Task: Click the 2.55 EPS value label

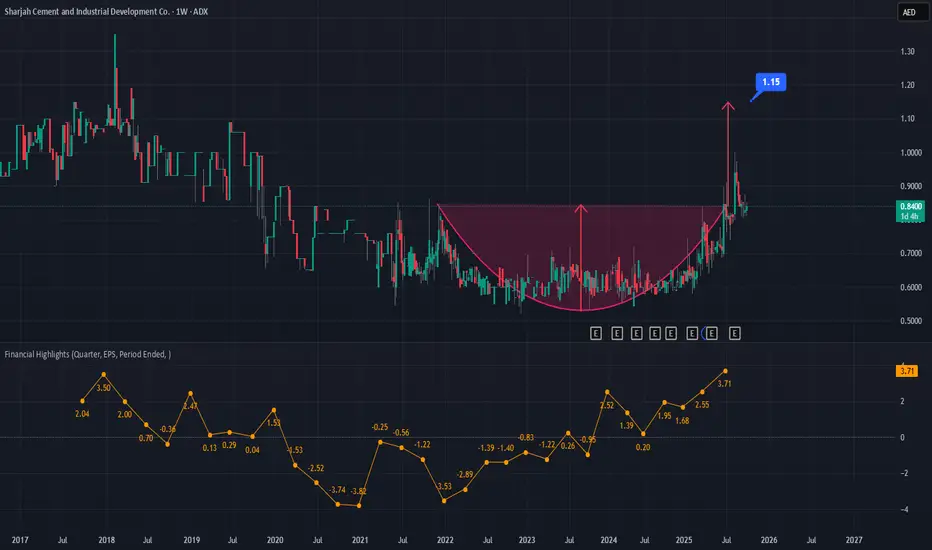Action: tap(702, 404)
